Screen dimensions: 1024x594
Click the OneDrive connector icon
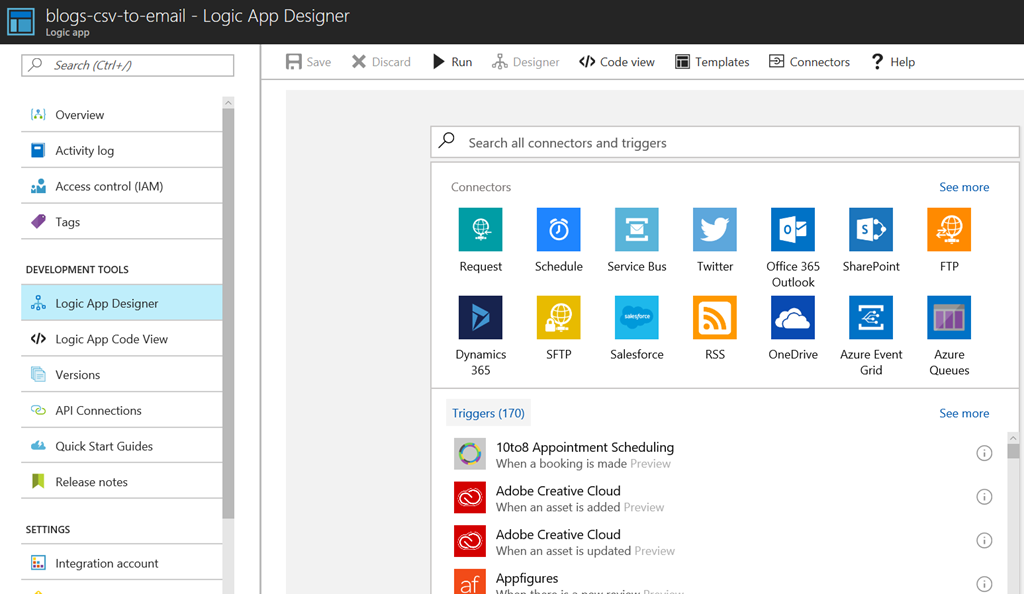click(792, 318)
